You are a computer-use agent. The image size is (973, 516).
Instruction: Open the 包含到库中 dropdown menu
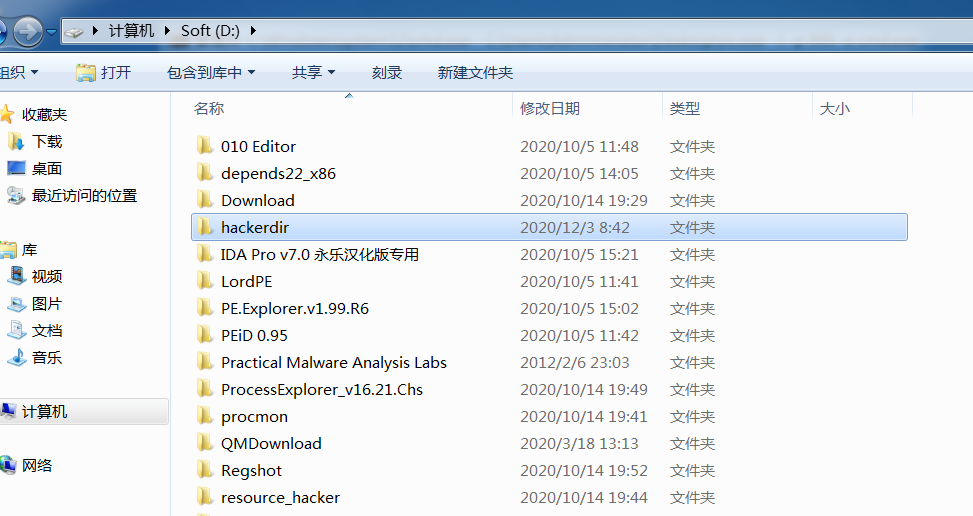tap(211, 73)
